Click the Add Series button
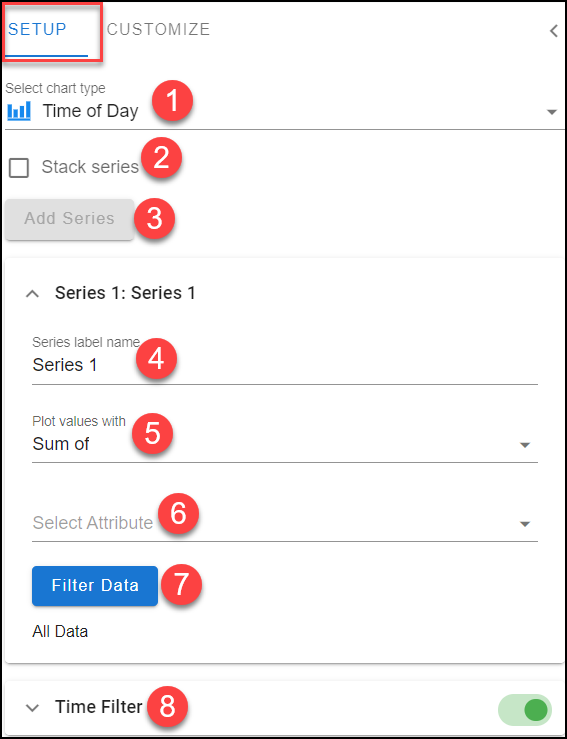This screenshot has height=739, width=567. [69, 219]
